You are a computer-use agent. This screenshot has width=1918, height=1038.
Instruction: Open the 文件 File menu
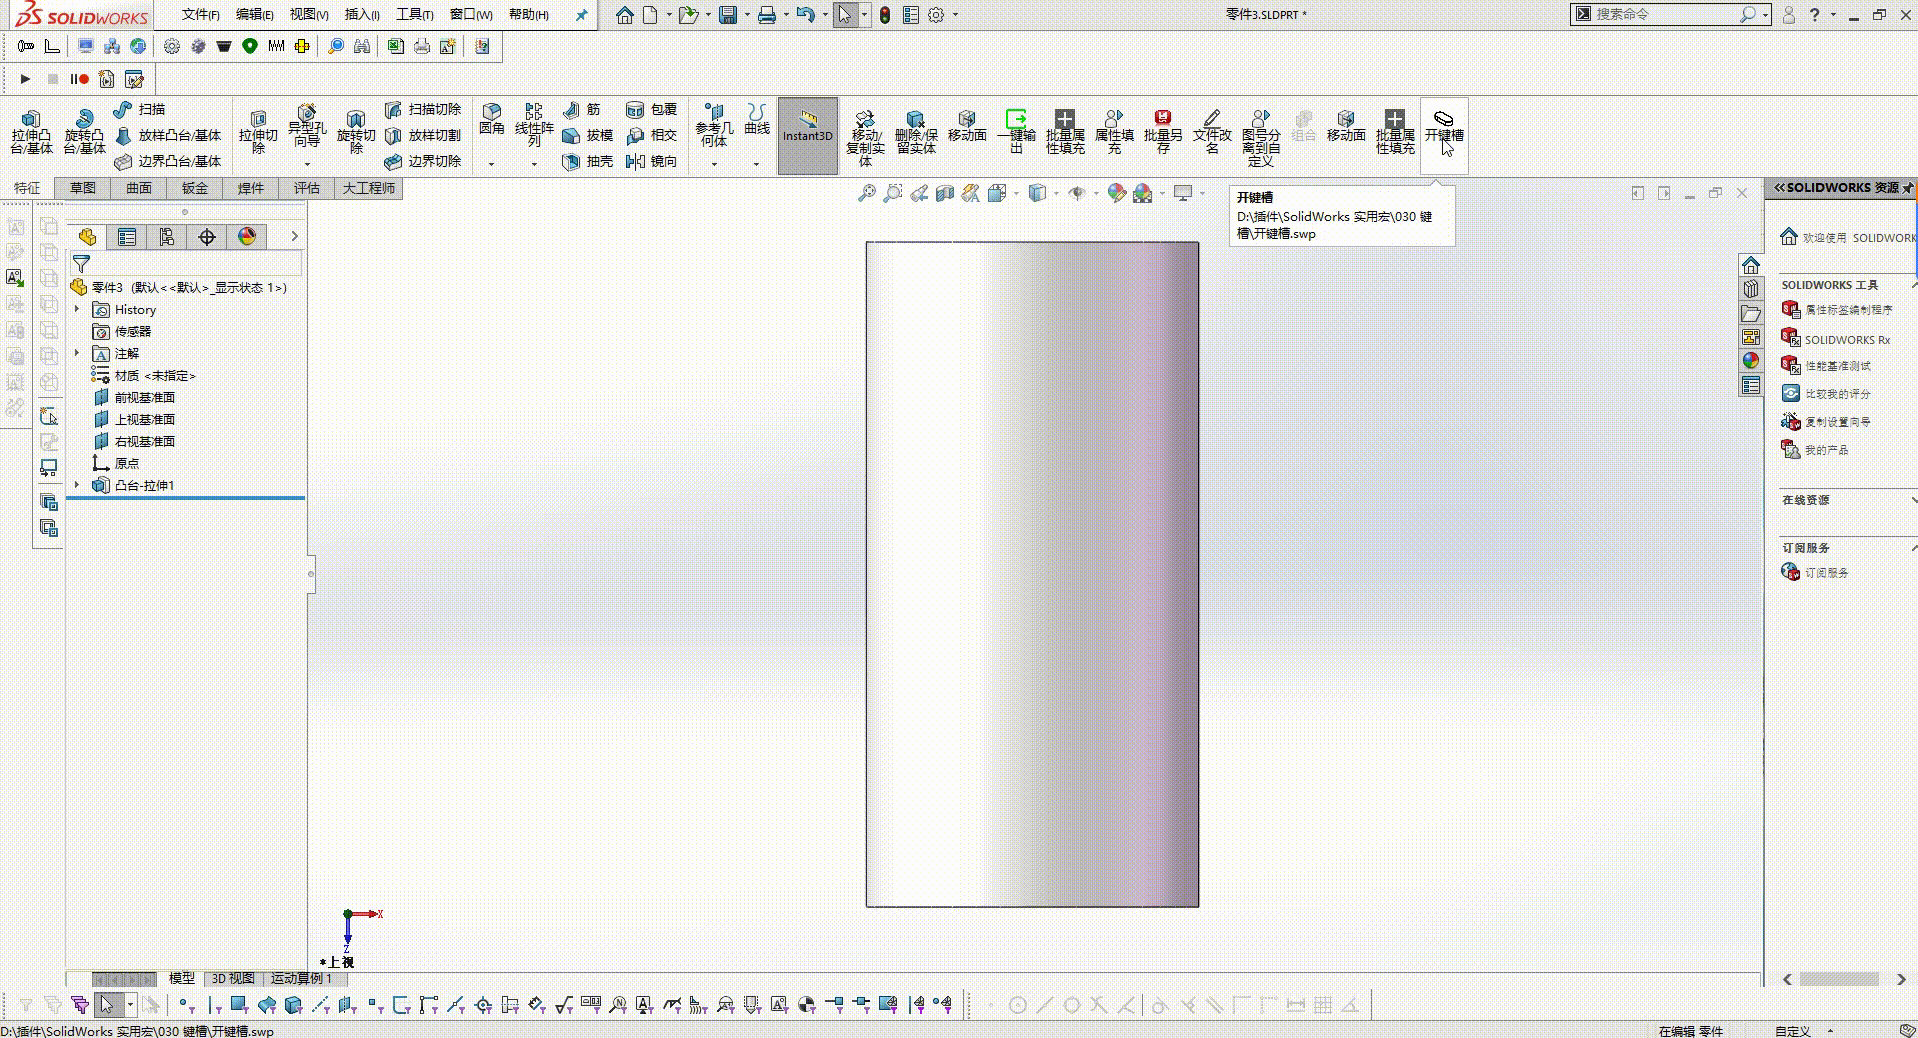click(x=200, y=14)
